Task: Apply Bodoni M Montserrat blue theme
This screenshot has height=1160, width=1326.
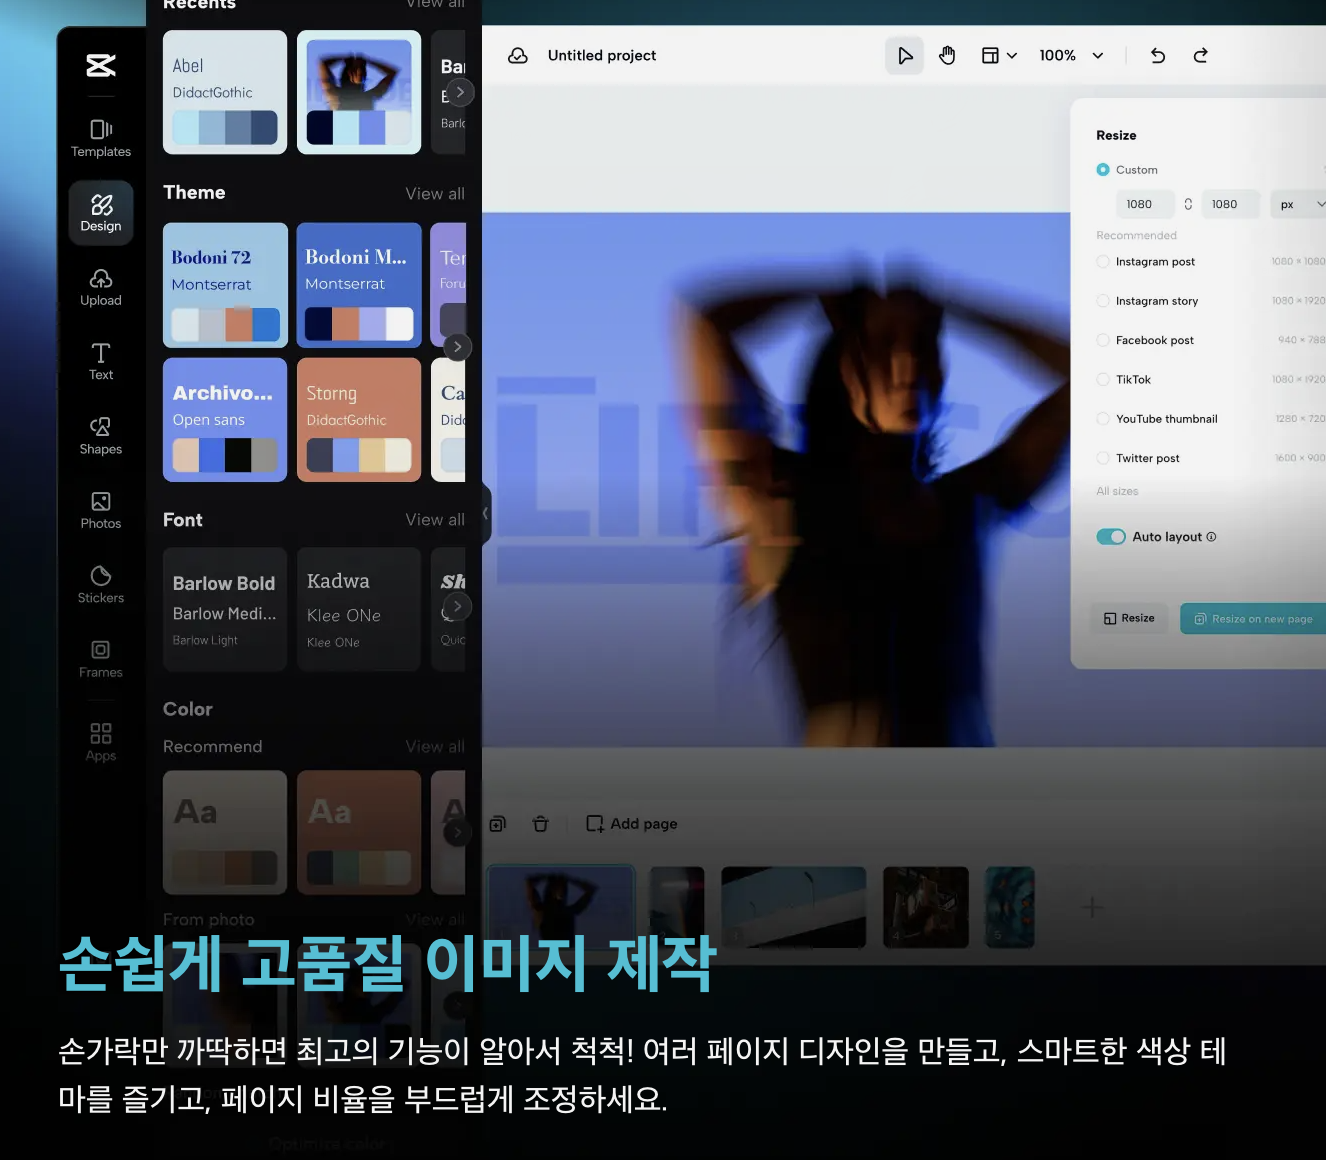Action: [x=359, y=285]
